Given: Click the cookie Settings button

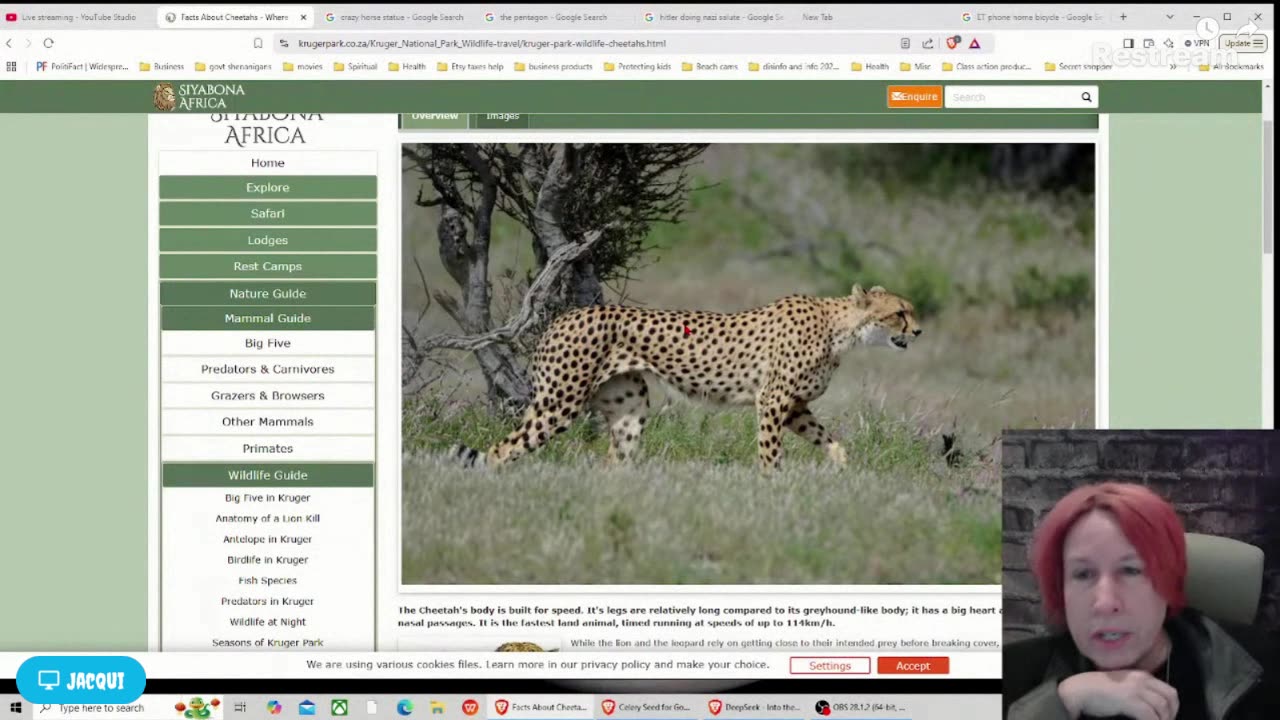Looking at the screenshot, I should [x=830, y=666].
